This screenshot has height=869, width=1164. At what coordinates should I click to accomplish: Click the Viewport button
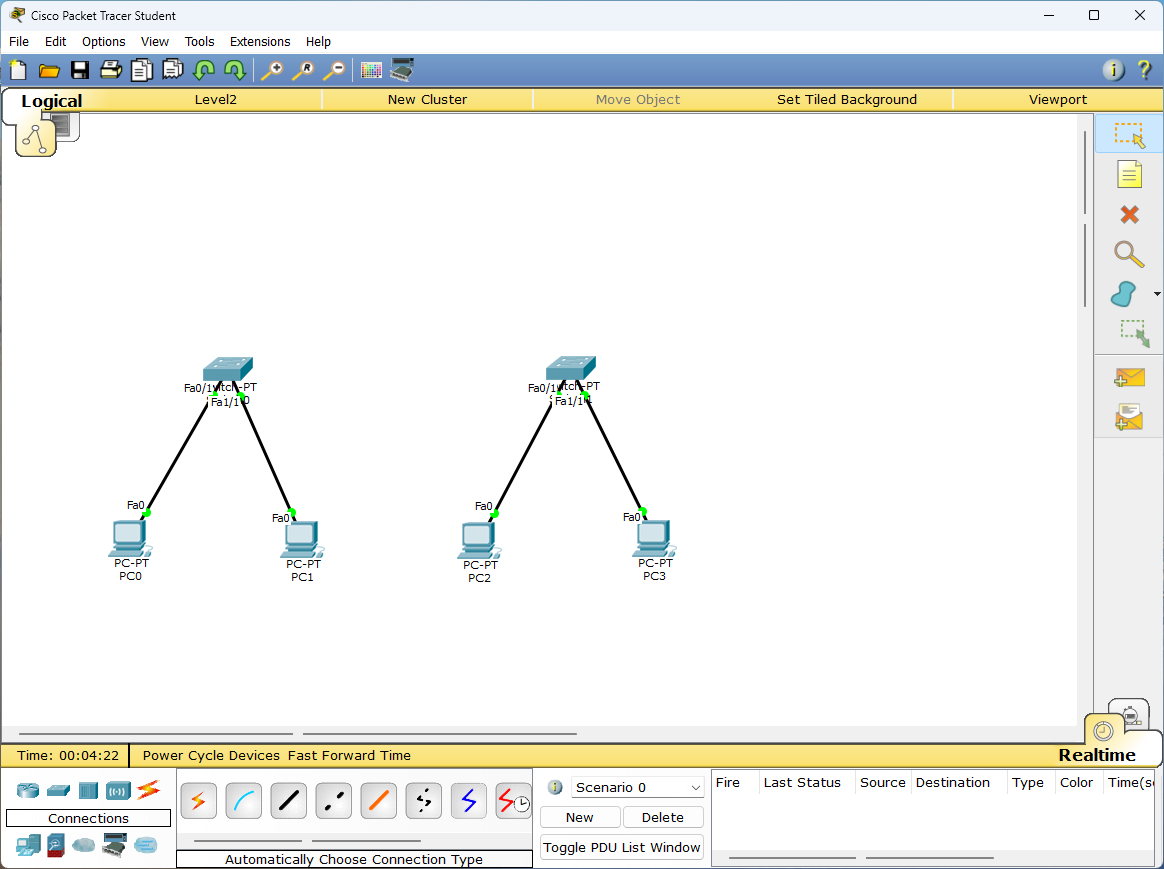pos(1057,99)
